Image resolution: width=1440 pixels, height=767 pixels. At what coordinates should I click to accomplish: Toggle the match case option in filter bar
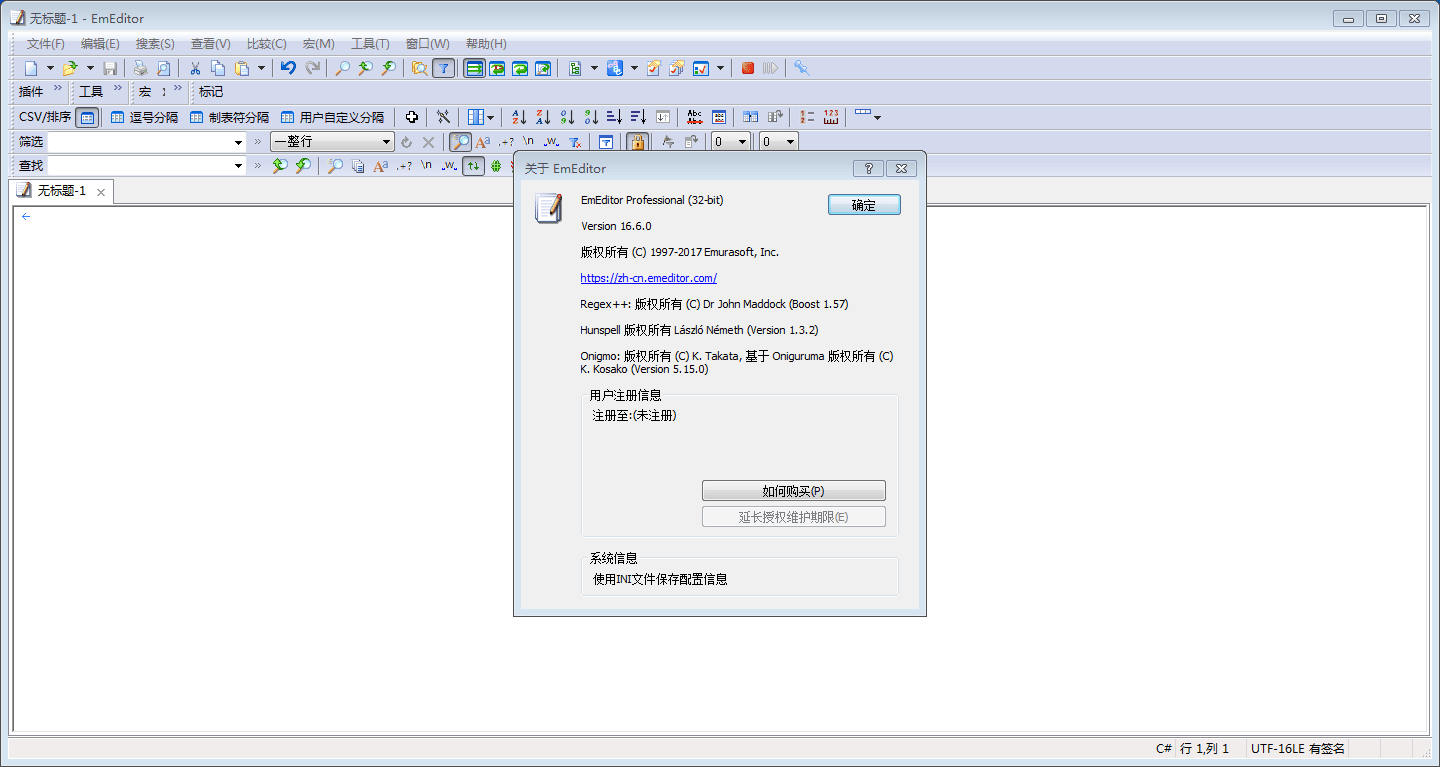[482, 142]
